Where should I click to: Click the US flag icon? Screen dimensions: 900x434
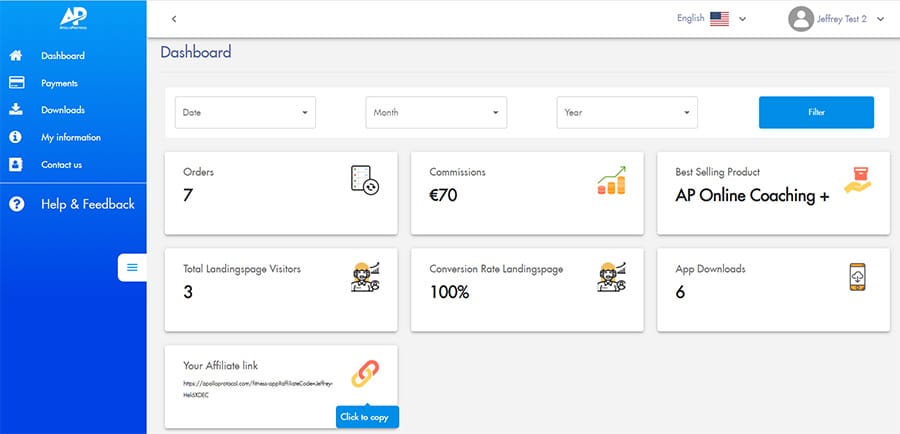719,19
